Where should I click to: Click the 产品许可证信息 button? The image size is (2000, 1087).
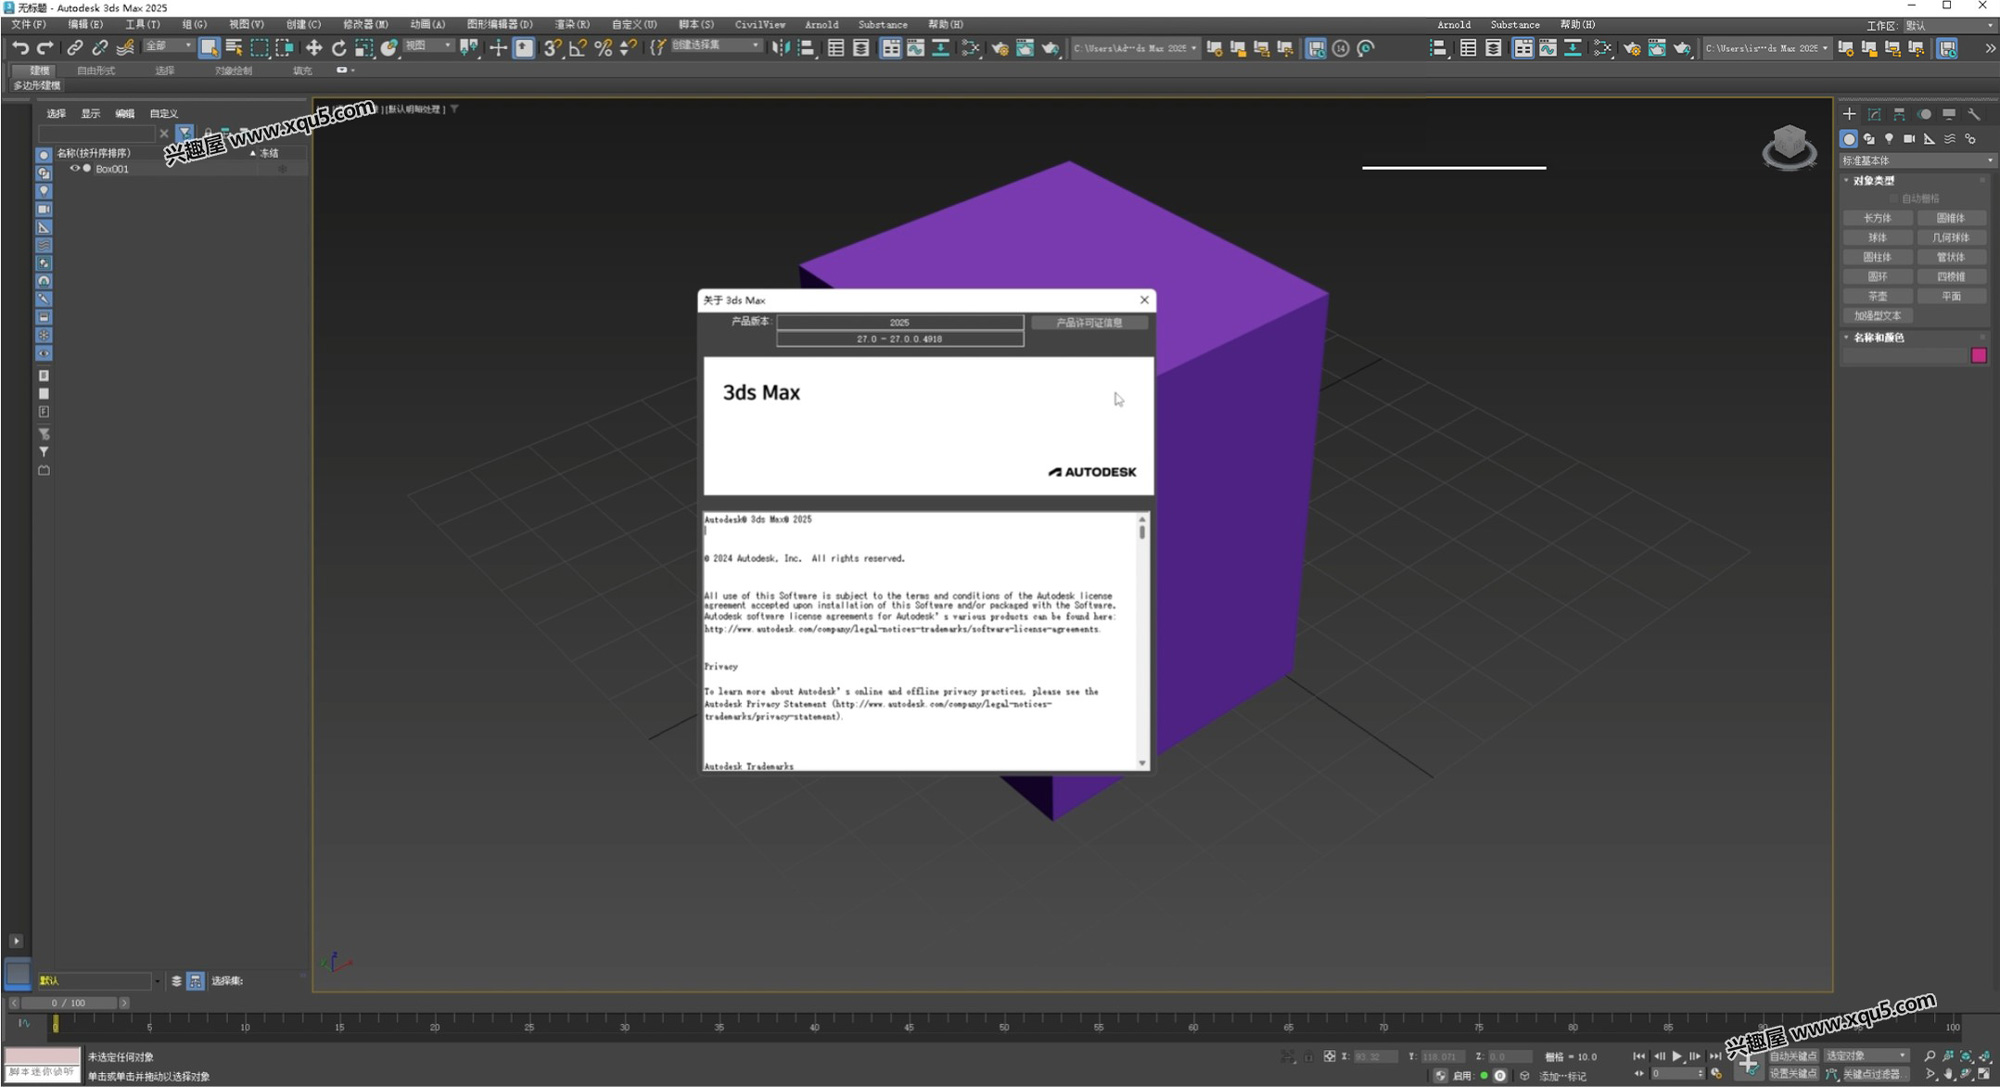tap(1089, 323)
